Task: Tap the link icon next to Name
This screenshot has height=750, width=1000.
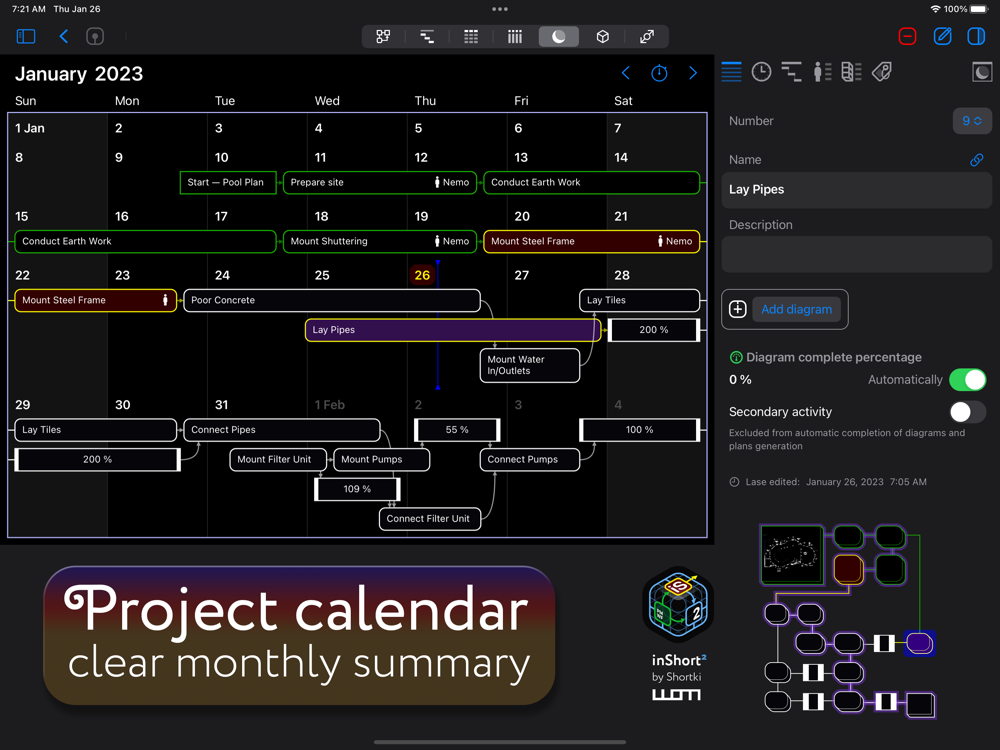Action: (x=976, y=159)
